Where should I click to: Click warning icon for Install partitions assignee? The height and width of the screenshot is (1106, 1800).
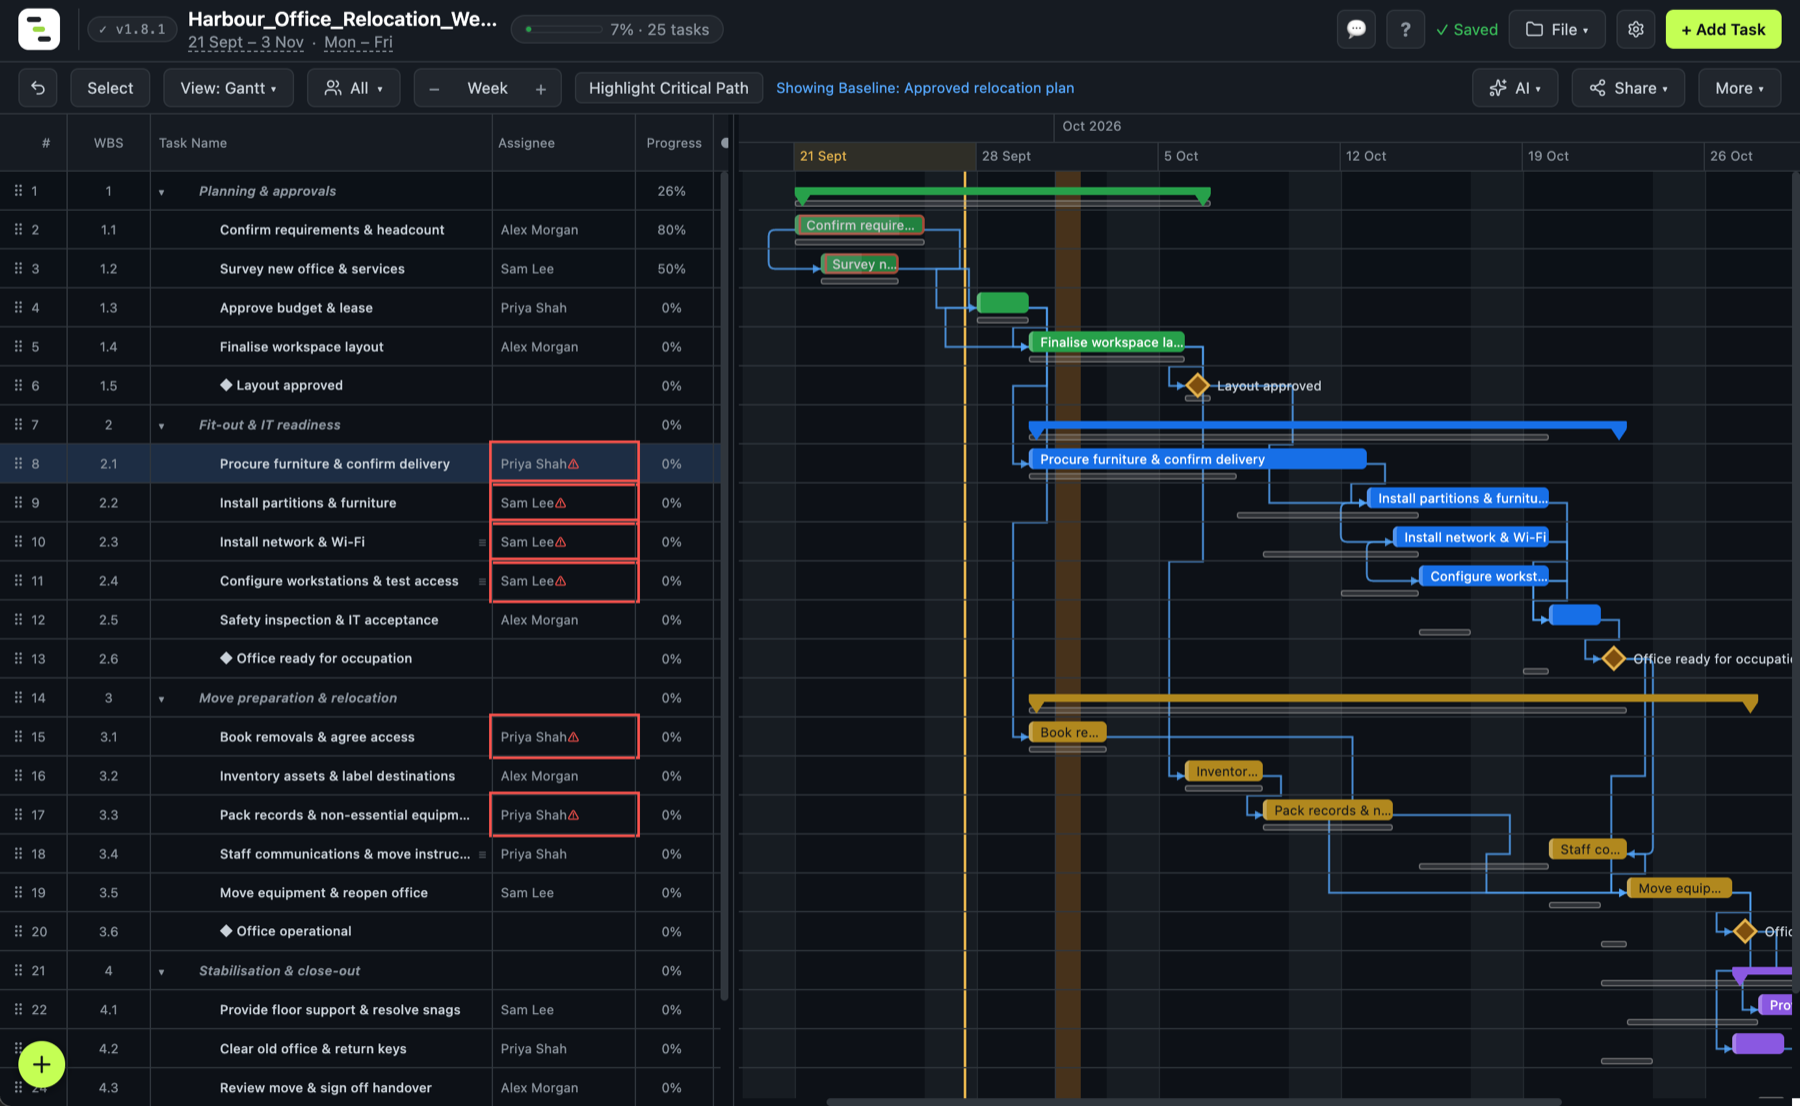point(561,503)
